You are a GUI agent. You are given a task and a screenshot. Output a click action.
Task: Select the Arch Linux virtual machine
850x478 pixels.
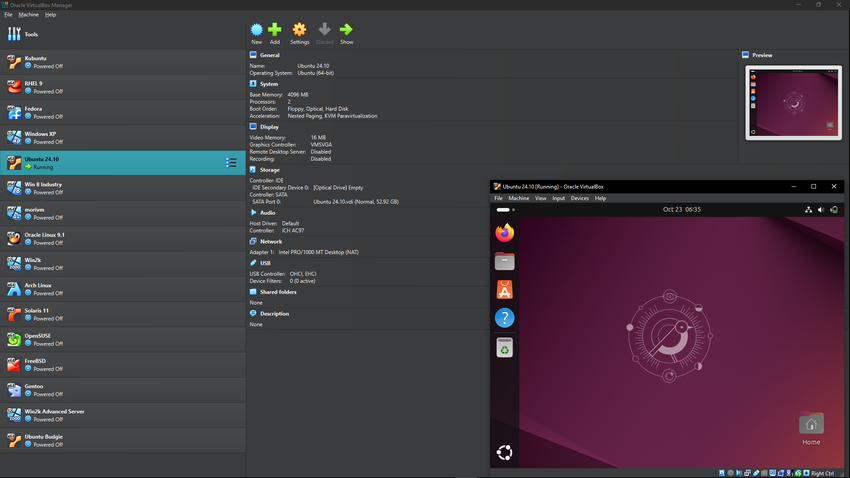pyautogui.click(x=123, y=289)
